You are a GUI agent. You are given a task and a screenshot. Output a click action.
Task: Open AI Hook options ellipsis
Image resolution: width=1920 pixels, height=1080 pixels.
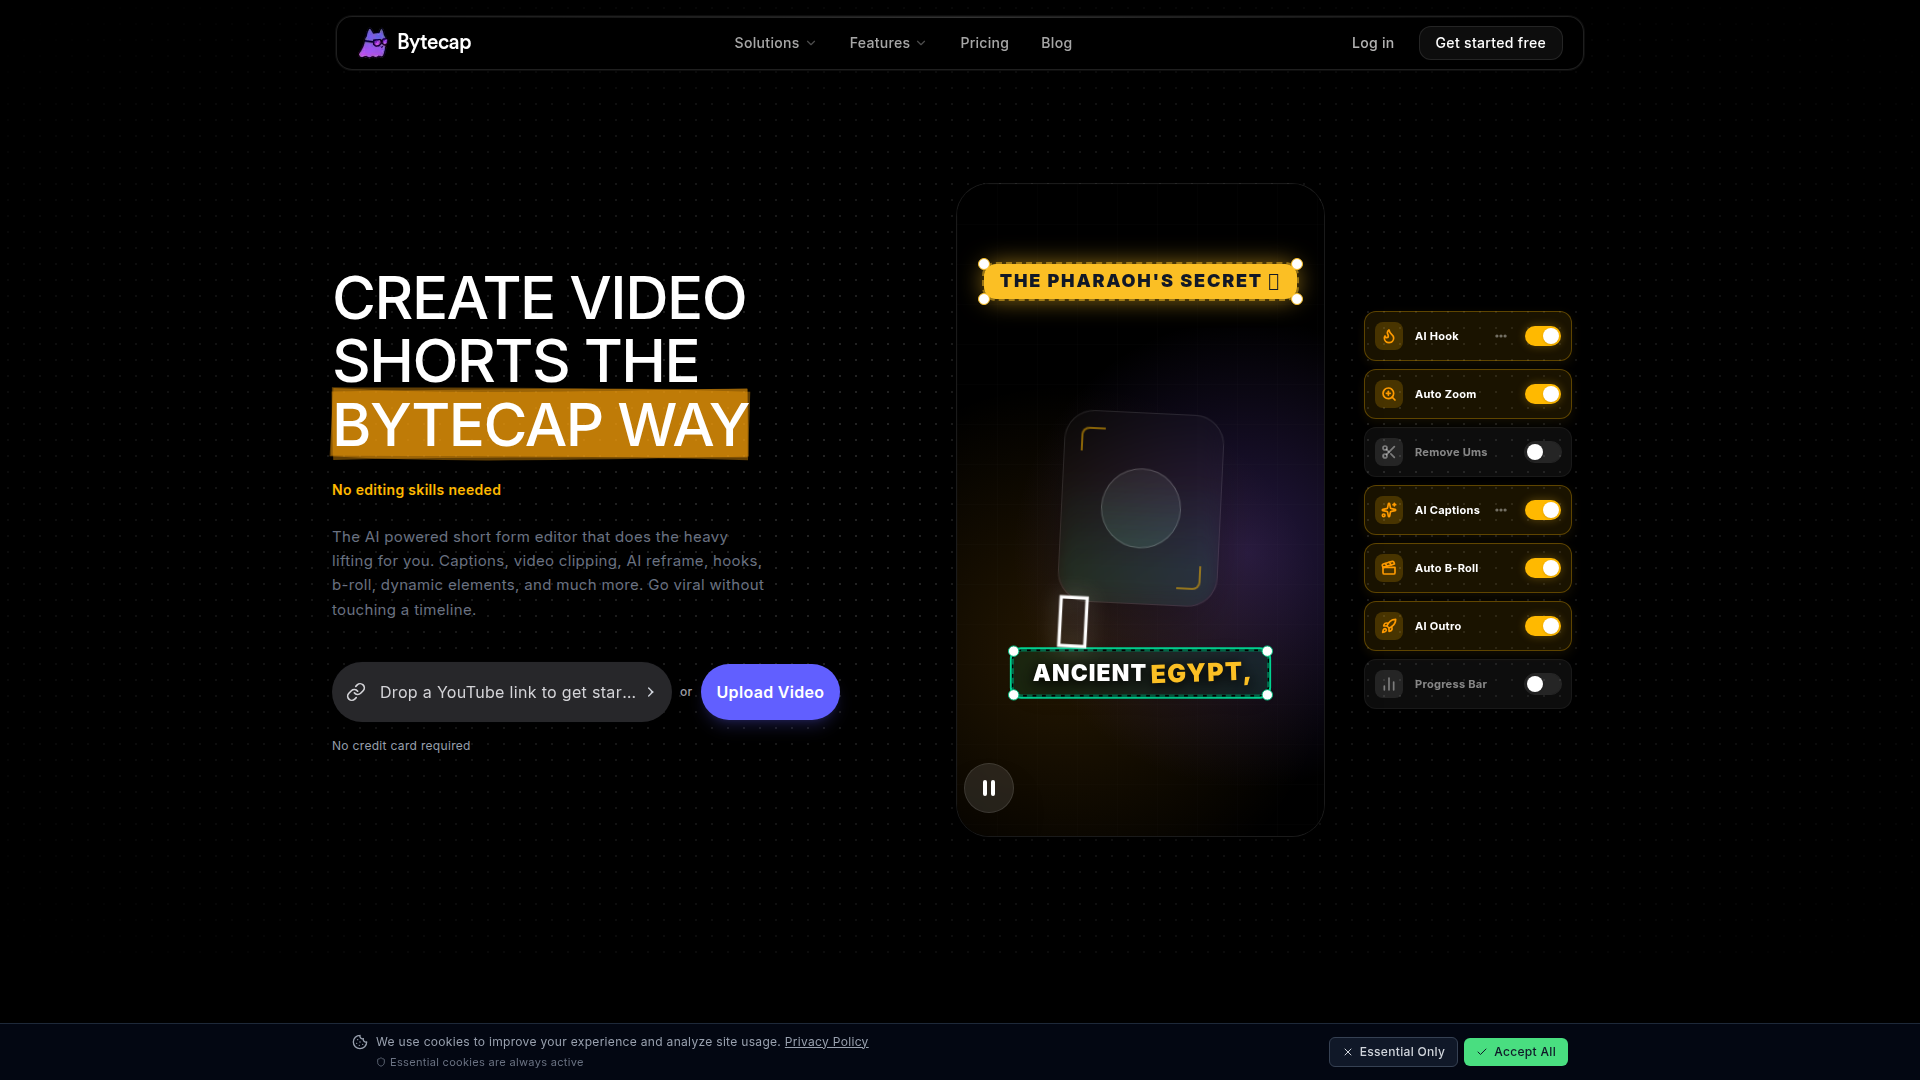click(x=1501, y=336)
